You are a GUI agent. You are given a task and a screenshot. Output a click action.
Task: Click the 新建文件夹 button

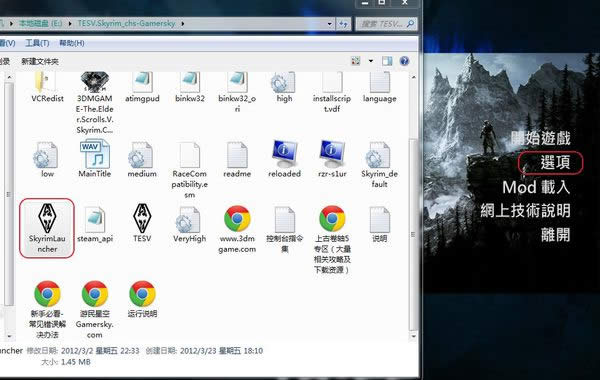(x=40, y=61)
